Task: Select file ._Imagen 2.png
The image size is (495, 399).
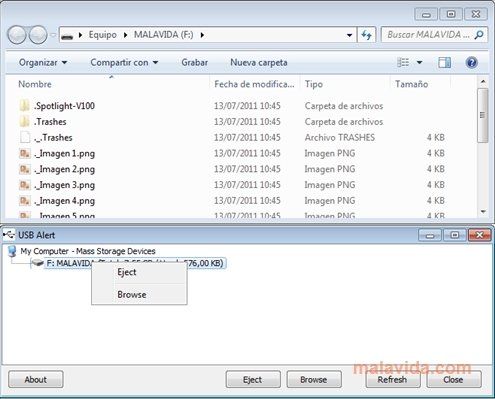Action: (x=64, y=169)
